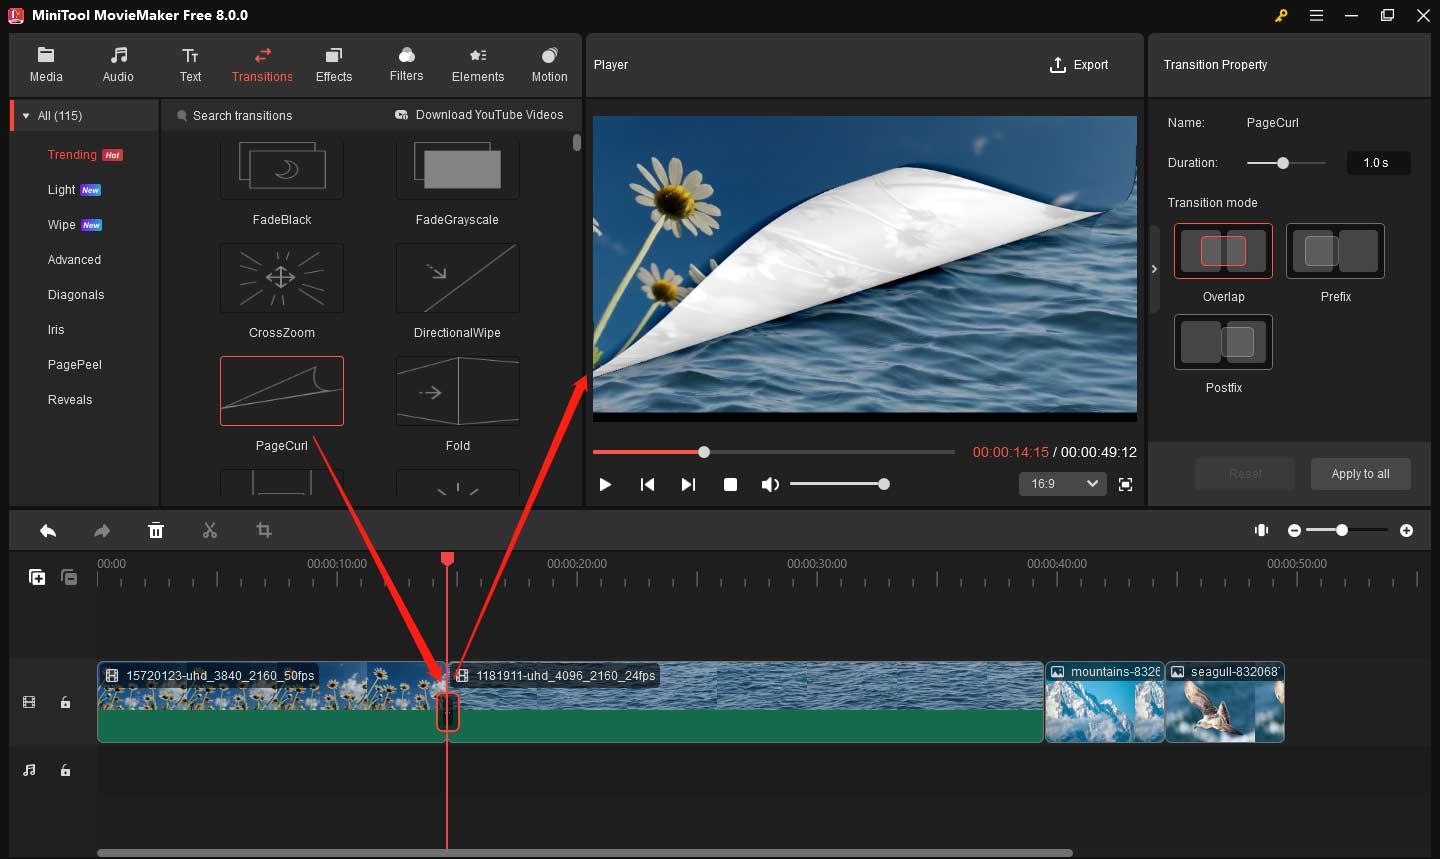Select the Fold transition thumbnail
1440x859 pixels.
[458, 391]
